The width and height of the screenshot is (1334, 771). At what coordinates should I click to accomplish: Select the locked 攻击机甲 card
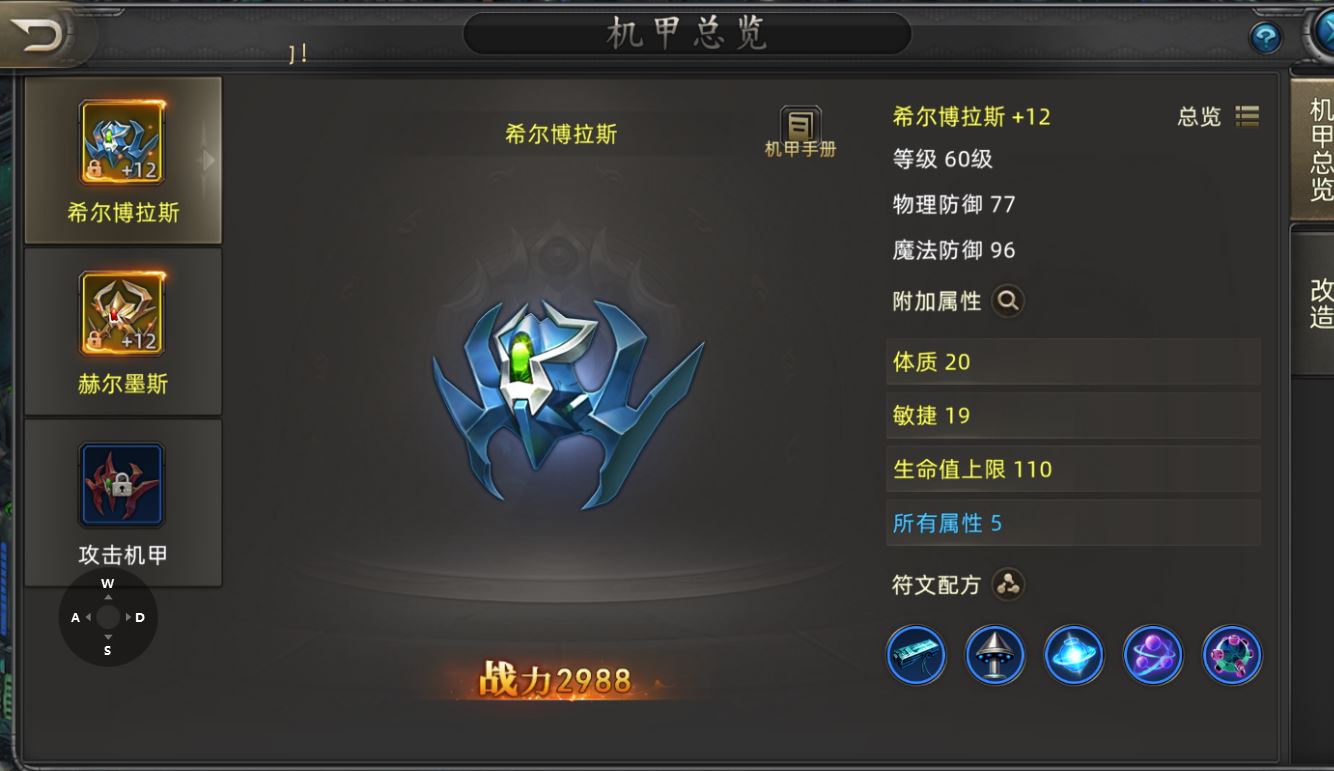(x=123, y=503)
